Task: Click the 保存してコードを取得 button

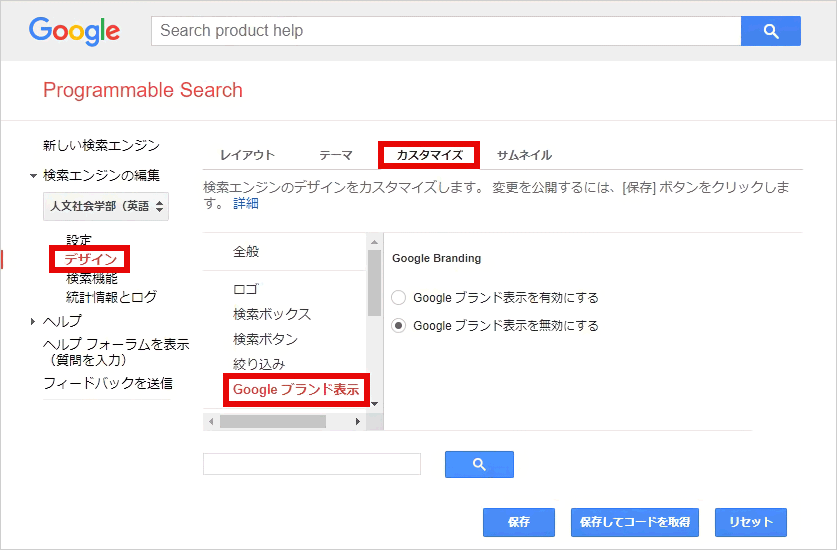Action: pos(635,522)
